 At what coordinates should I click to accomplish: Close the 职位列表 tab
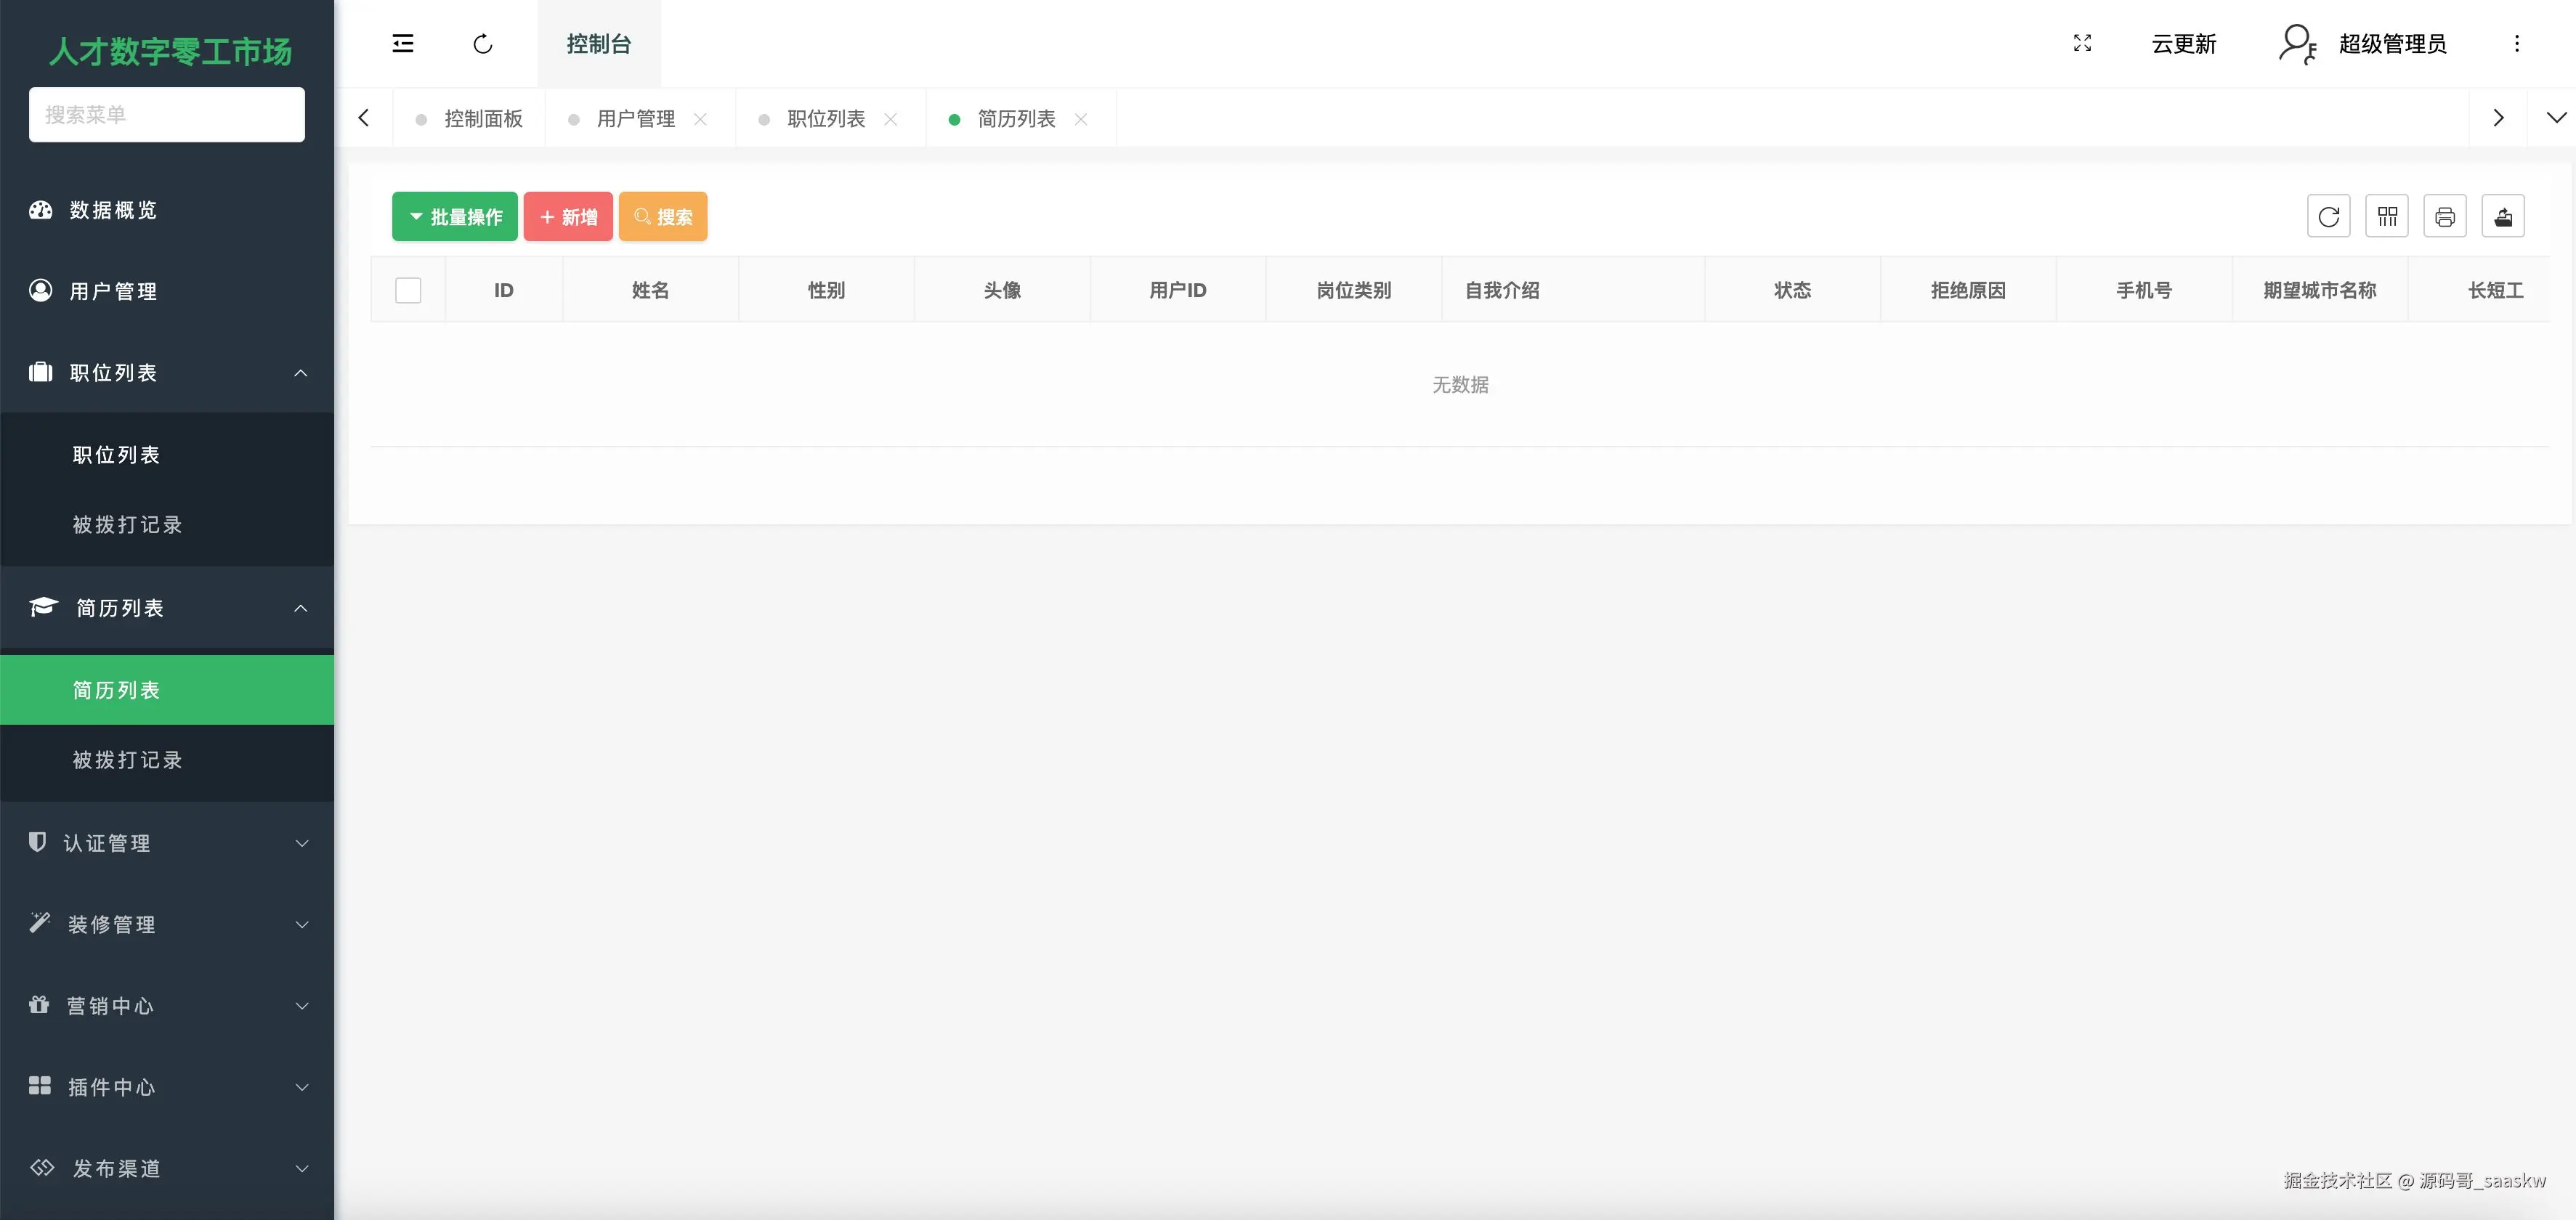[x=890, y=119]
